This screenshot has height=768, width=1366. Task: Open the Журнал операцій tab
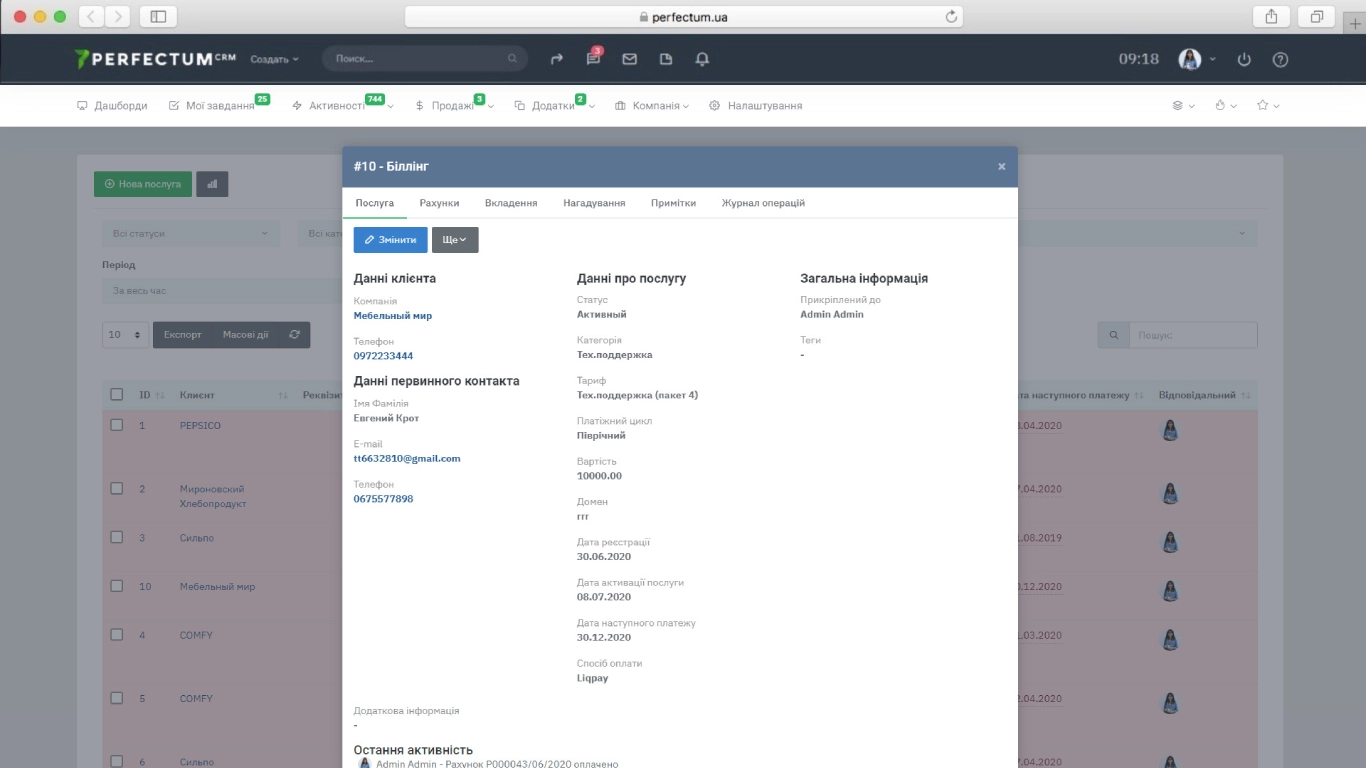coord(763,203)
